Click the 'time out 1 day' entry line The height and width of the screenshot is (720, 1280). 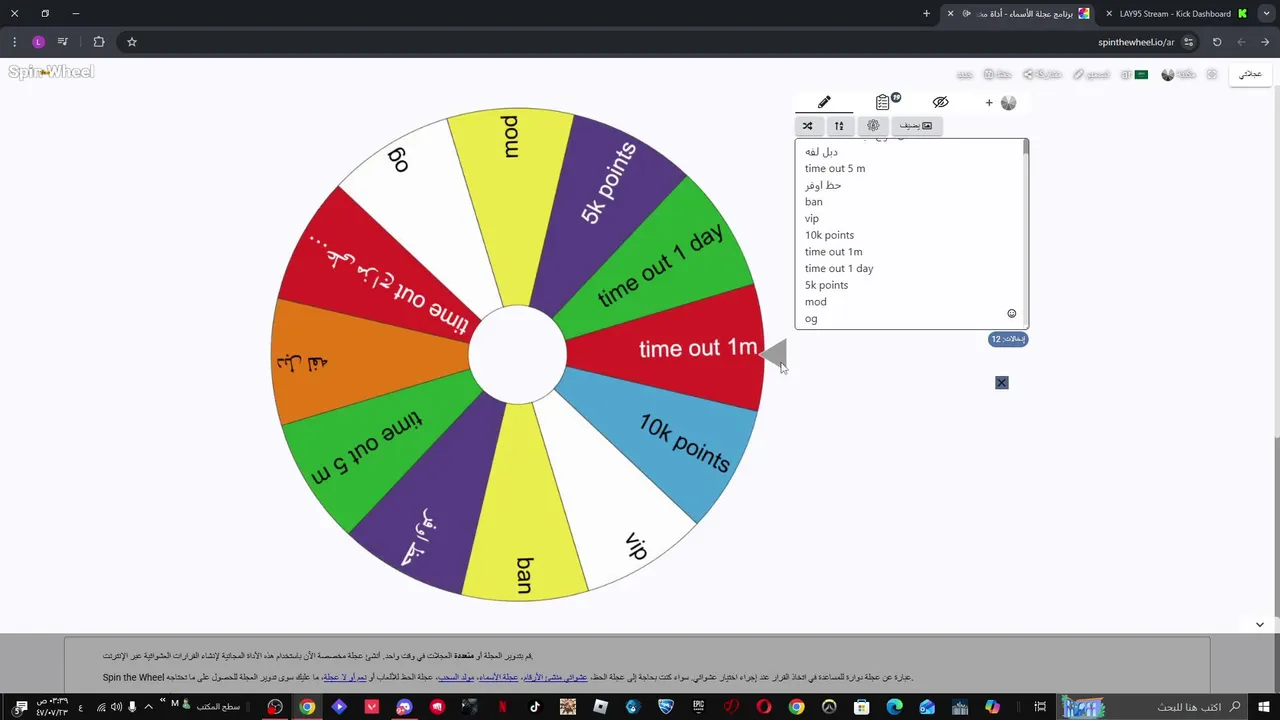tap(839, 268)
